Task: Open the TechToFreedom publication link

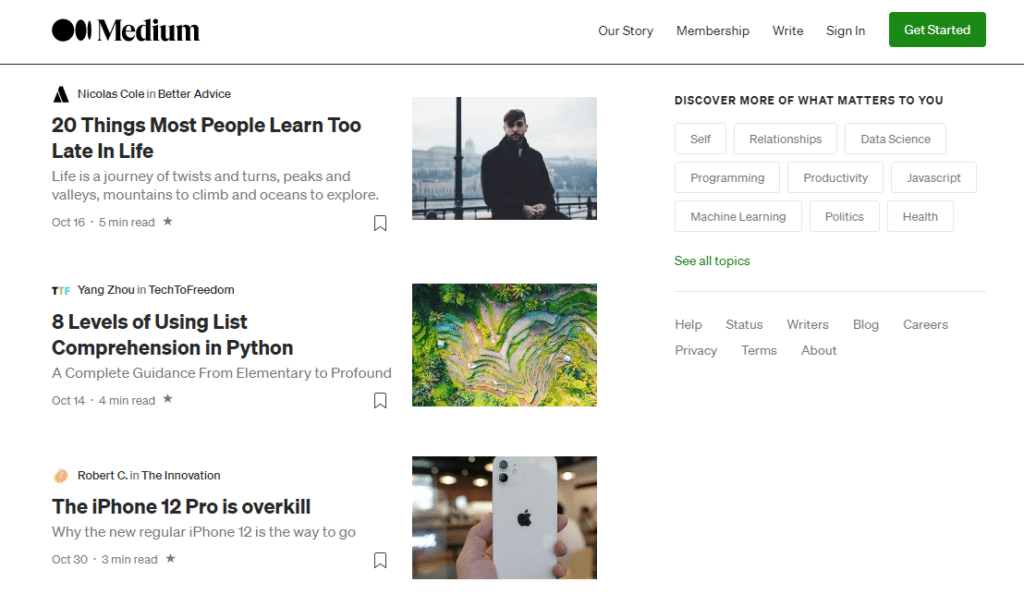Action: tap(191, 290)
